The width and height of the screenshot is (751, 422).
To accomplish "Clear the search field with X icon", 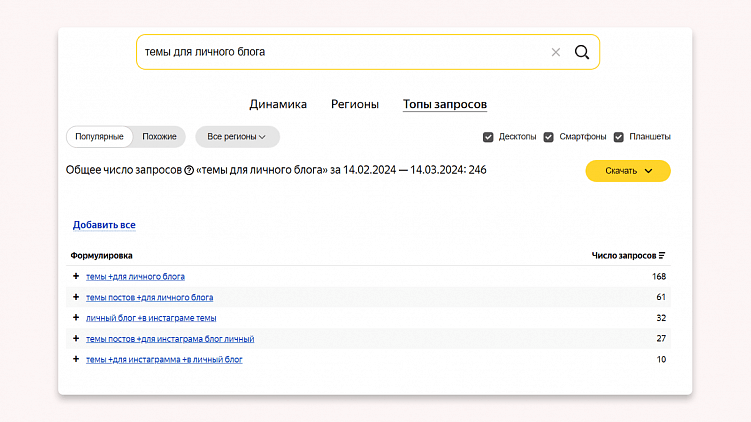I will tap(556, 52).
